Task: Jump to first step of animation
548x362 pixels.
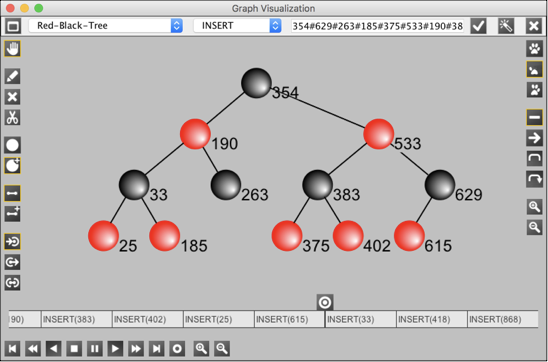Action: 12,348
